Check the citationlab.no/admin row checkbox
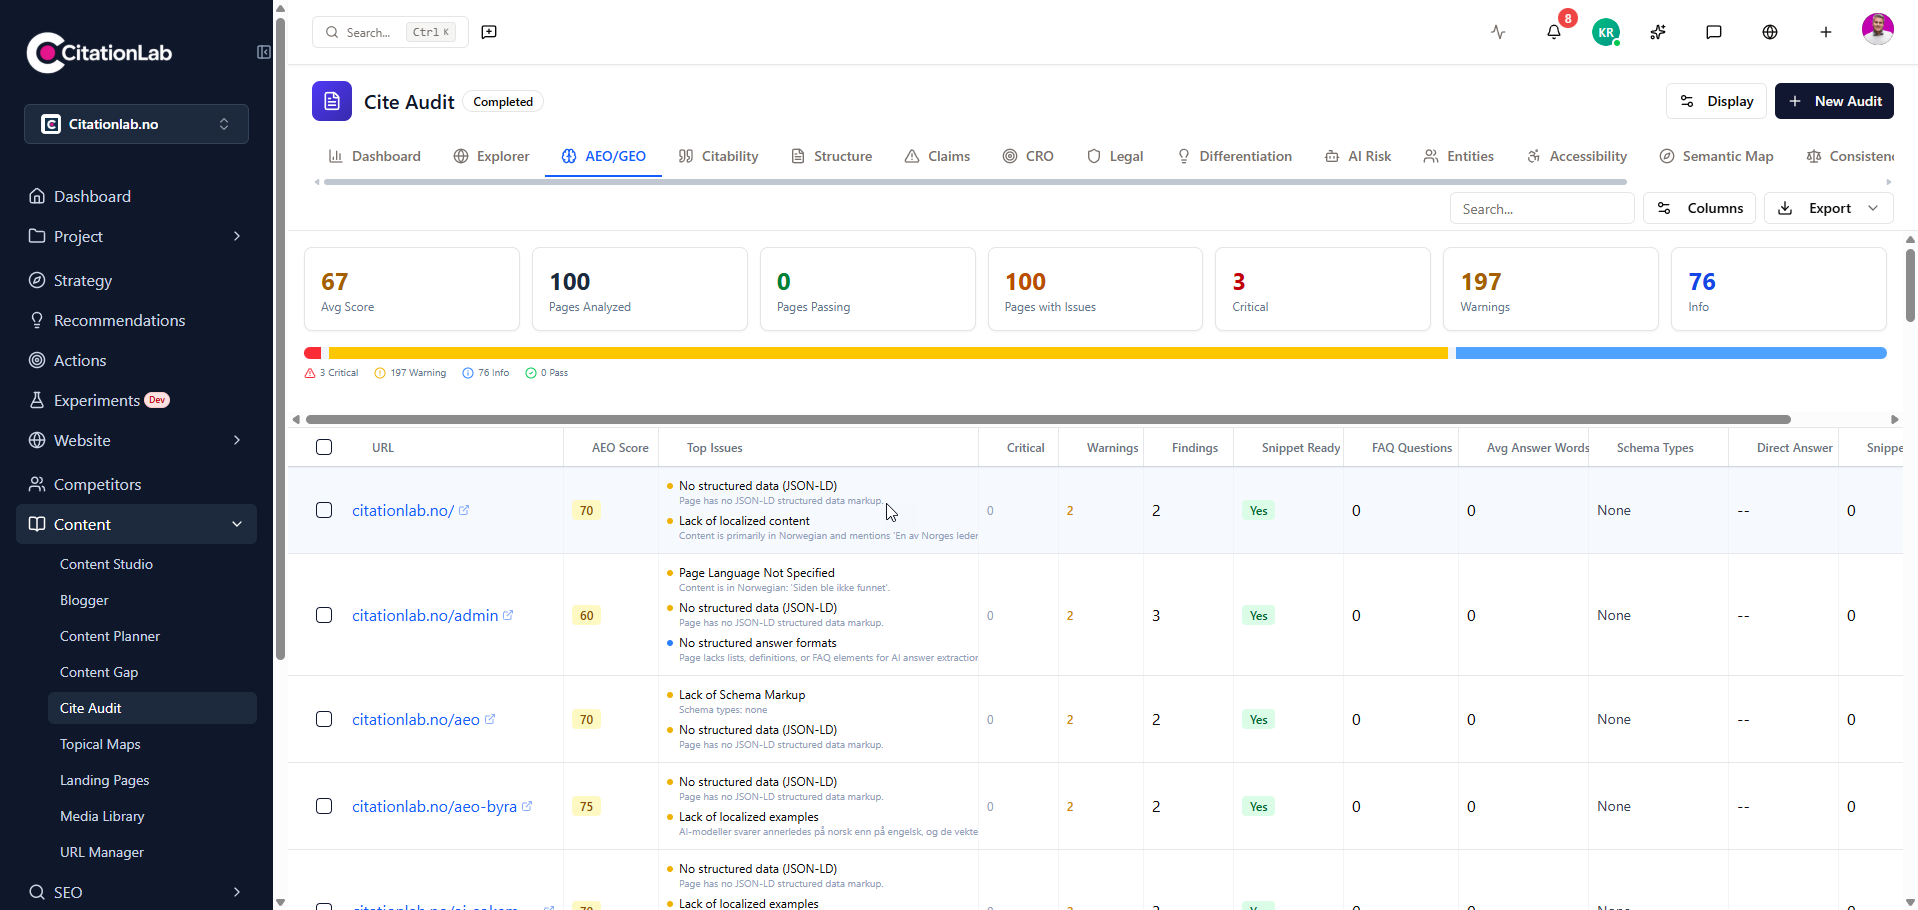The height and width of the screenshot is (910, 1918). click(x=324, y=615)
